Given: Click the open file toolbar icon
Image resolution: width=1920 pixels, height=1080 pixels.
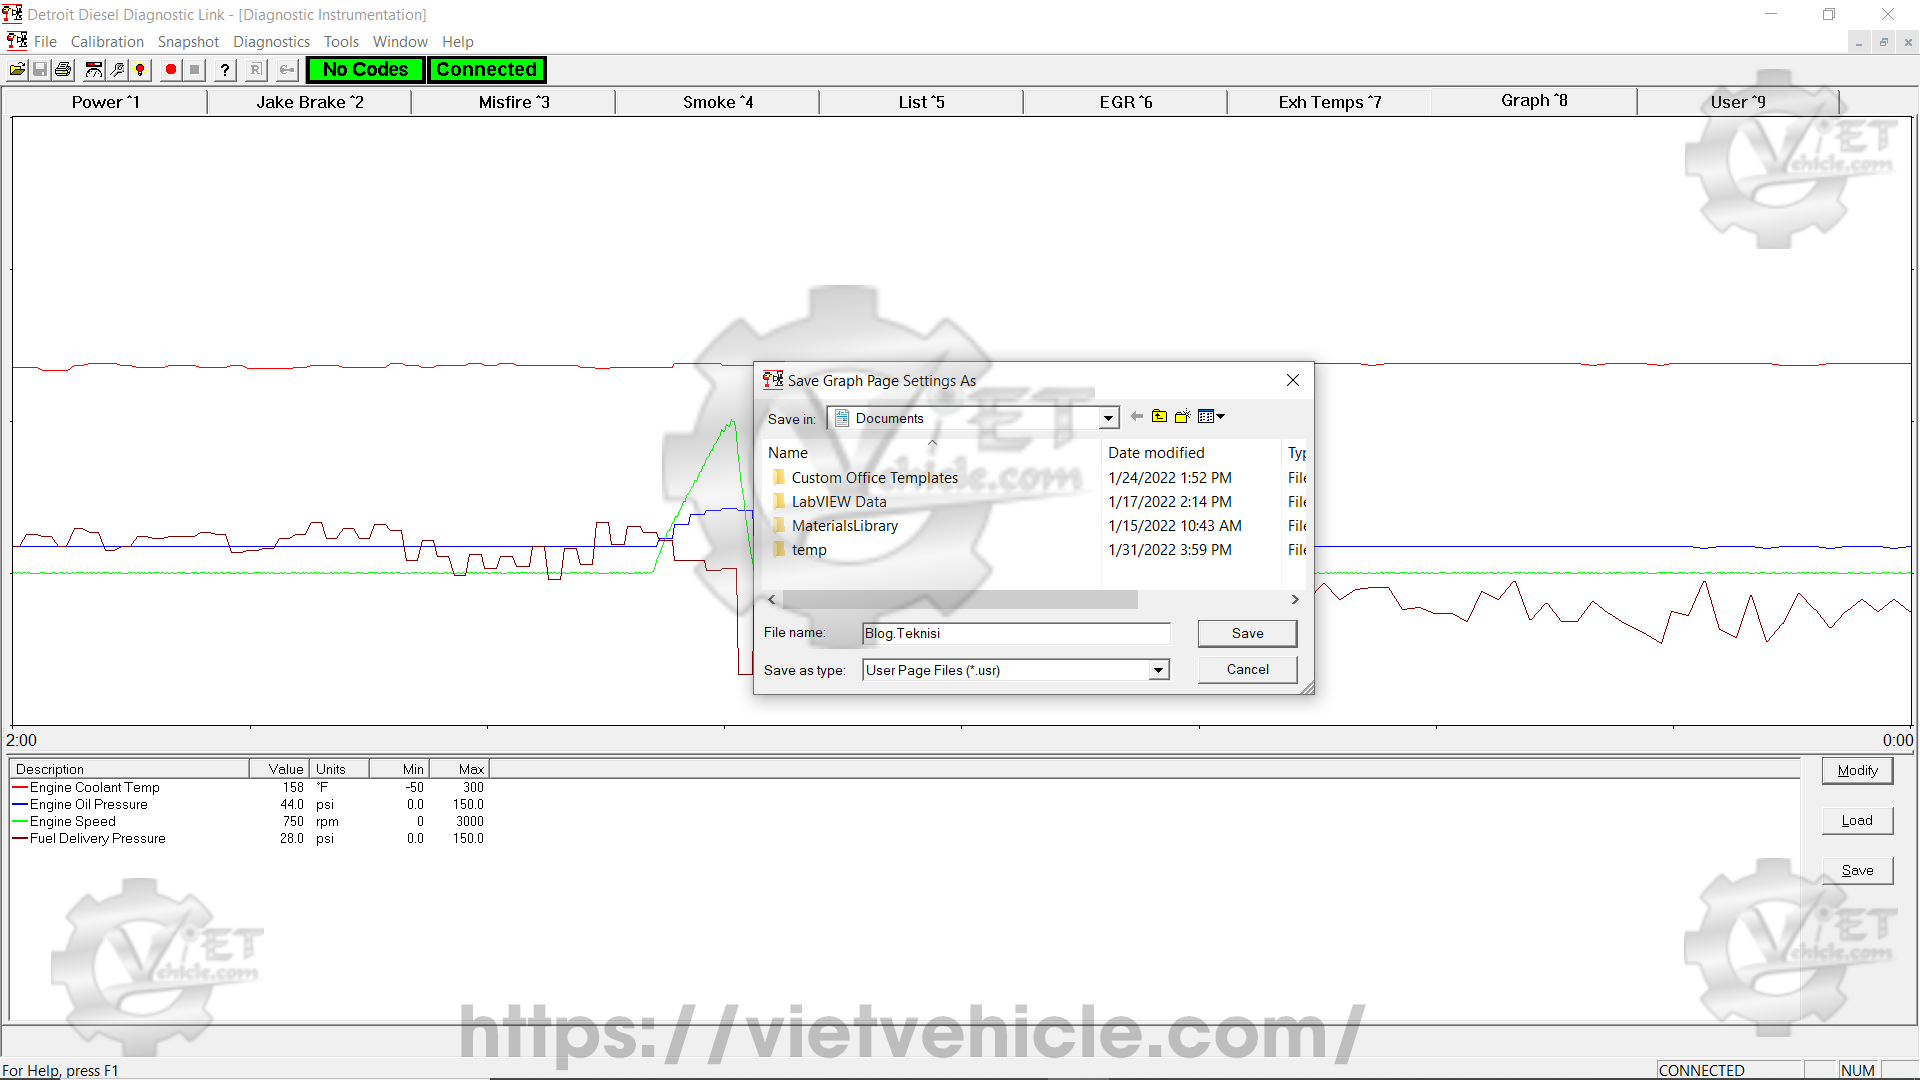Looking at the screenshot, I should (x=17, y=70).
